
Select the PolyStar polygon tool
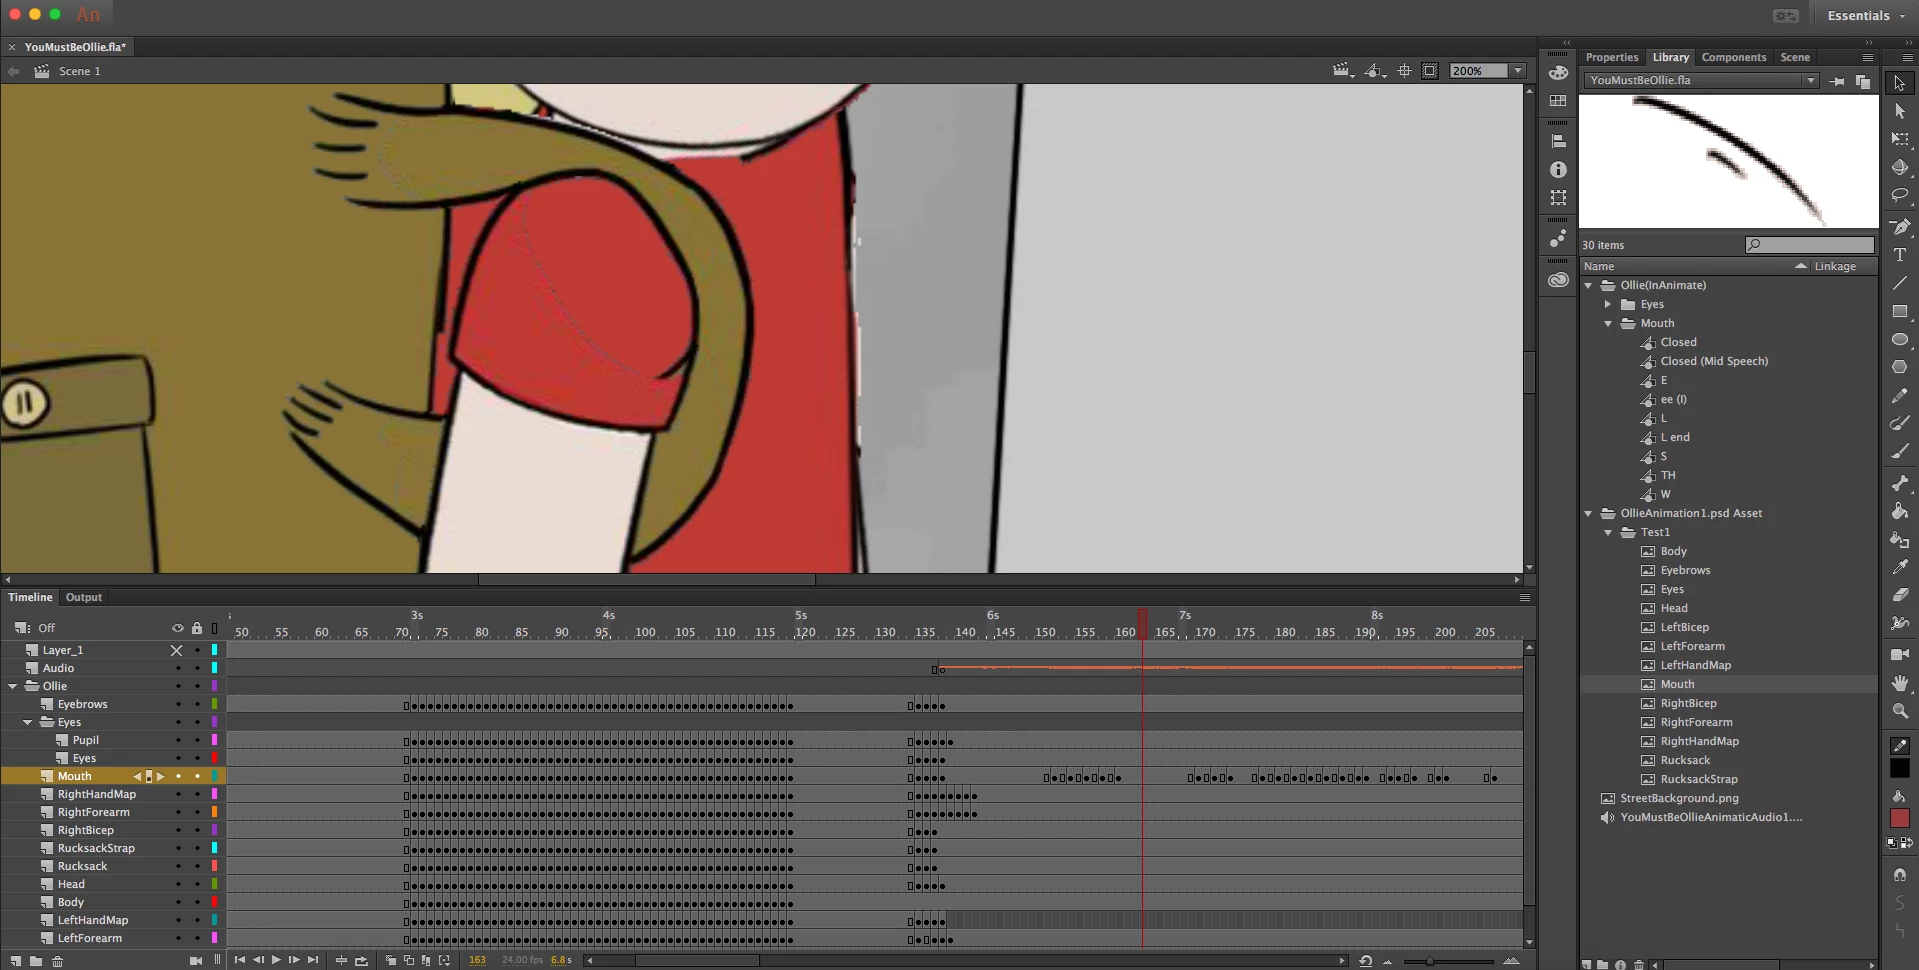click(x=1900, y=367)
